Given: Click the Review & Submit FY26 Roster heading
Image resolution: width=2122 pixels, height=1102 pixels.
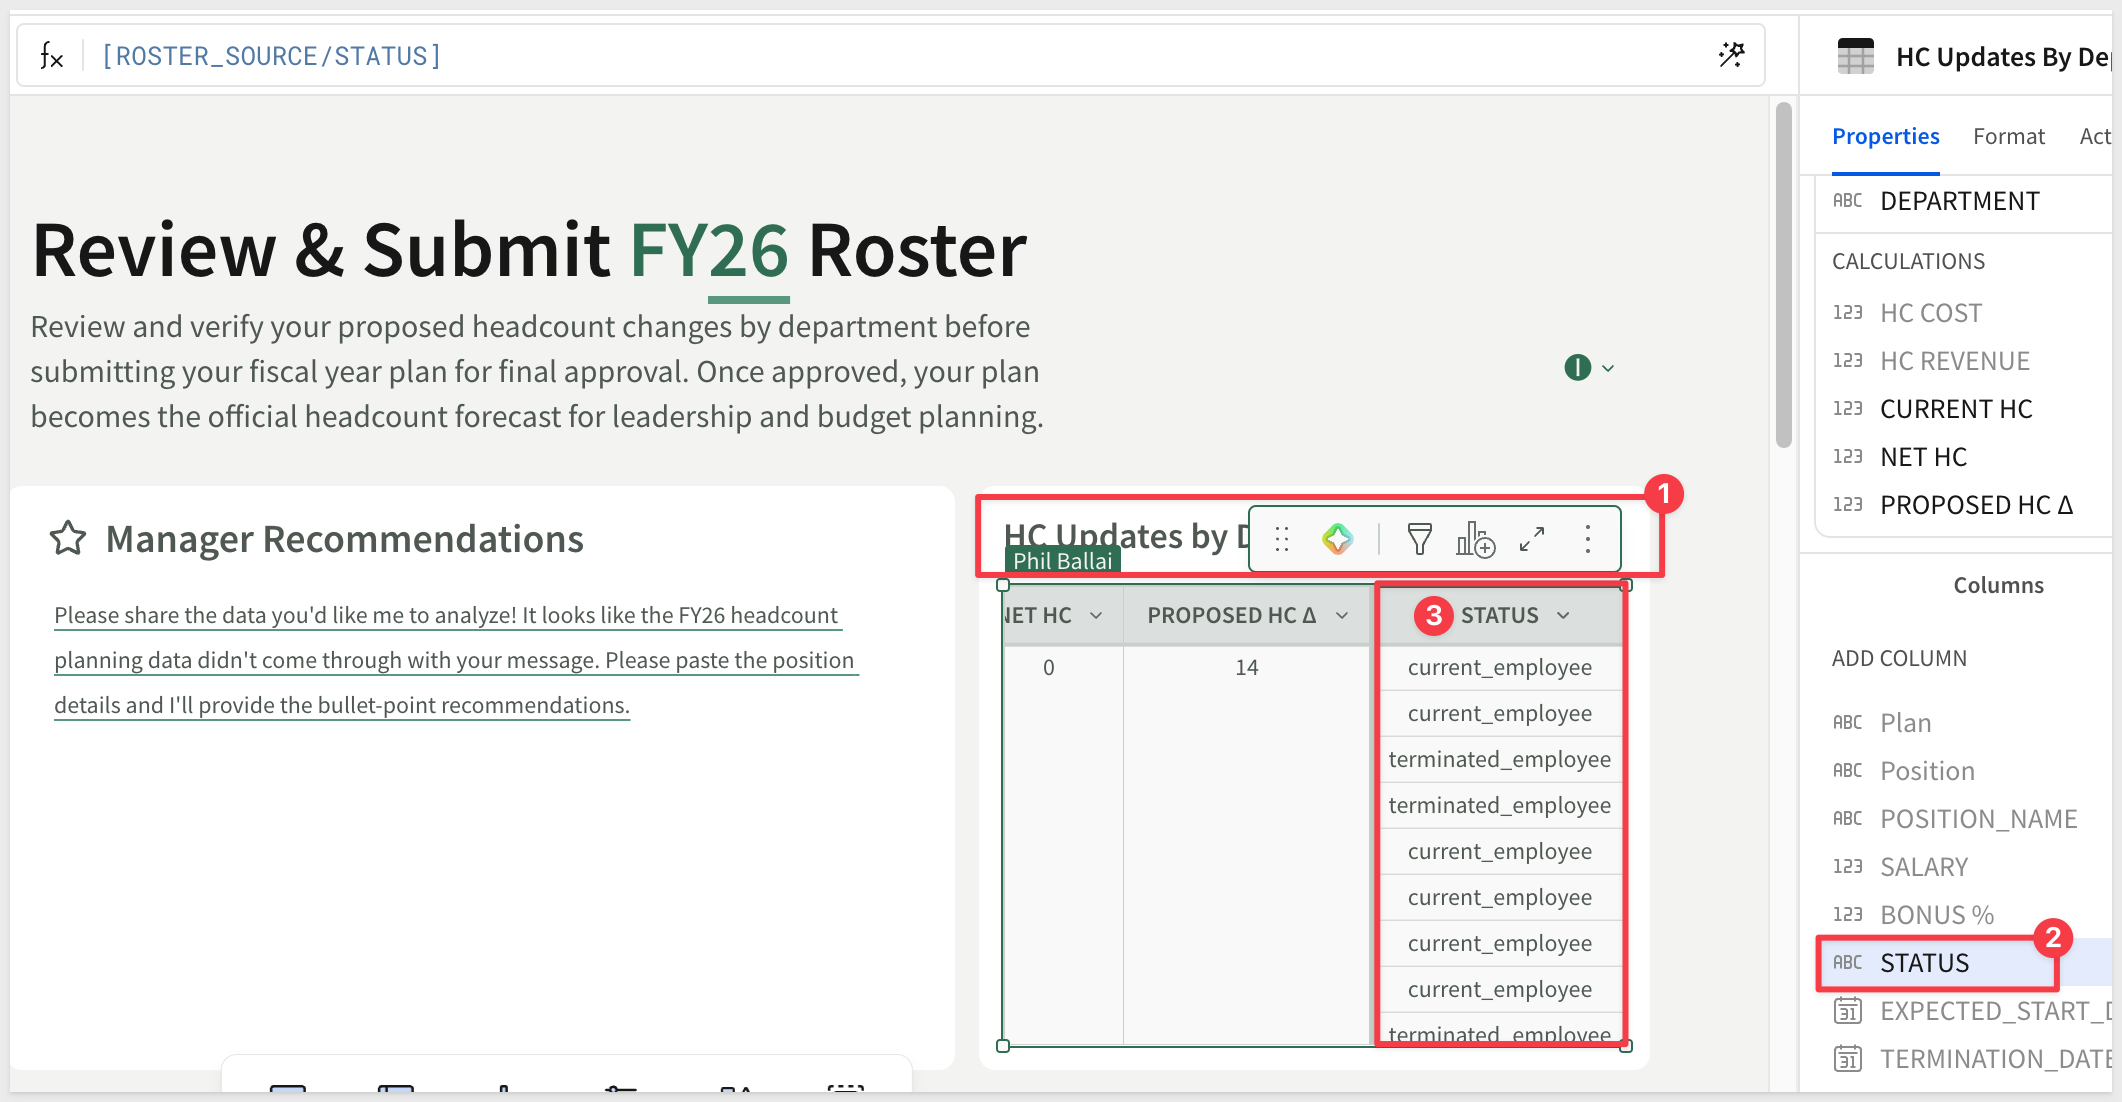Looking at the screenshot, I should coord(529,250).
